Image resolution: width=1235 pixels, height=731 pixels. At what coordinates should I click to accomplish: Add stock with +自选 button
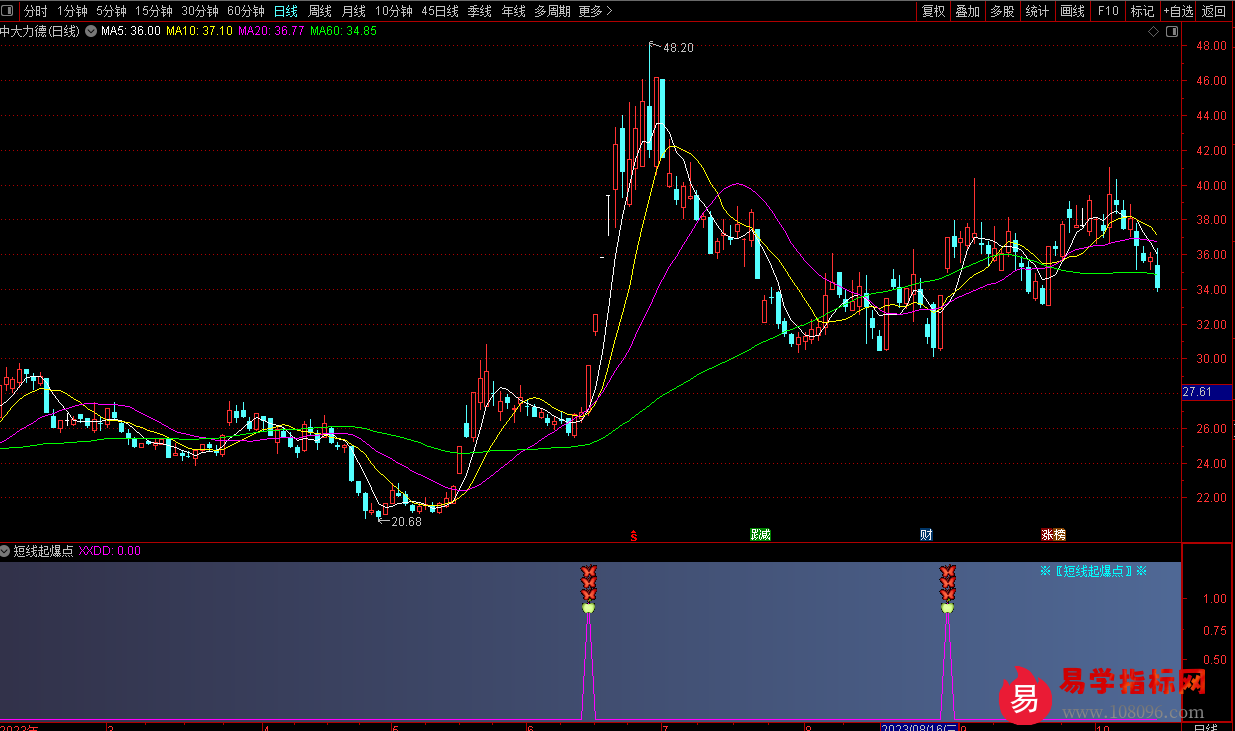1178,11
